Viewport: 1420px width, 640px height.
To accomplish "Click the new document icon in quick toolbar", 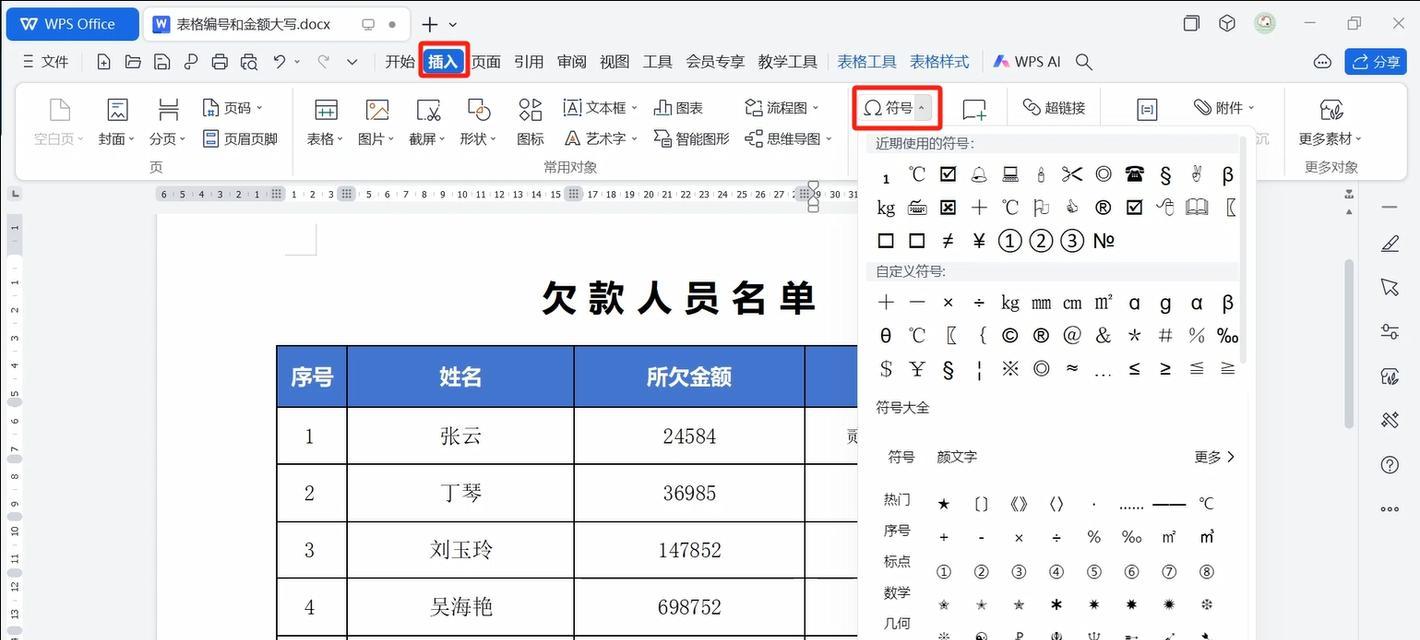I will (x=104, y=62).
